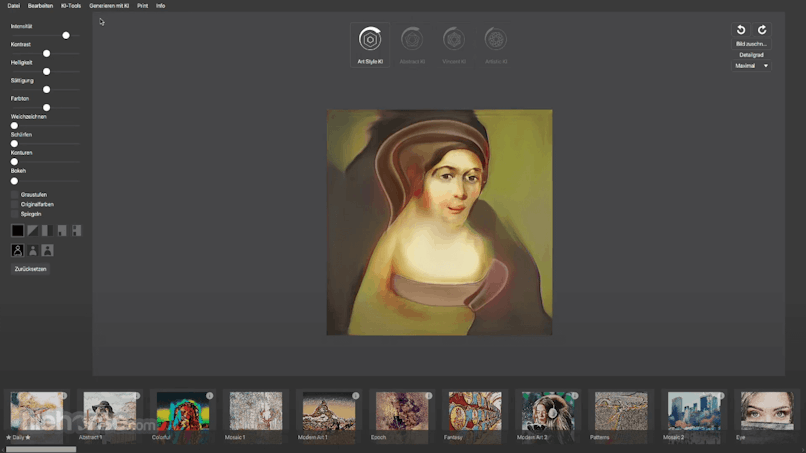This screenshot has height=453, width=806.
Task: Apply the Modern Art 2 style thumbnail
Action: [547, 411]
